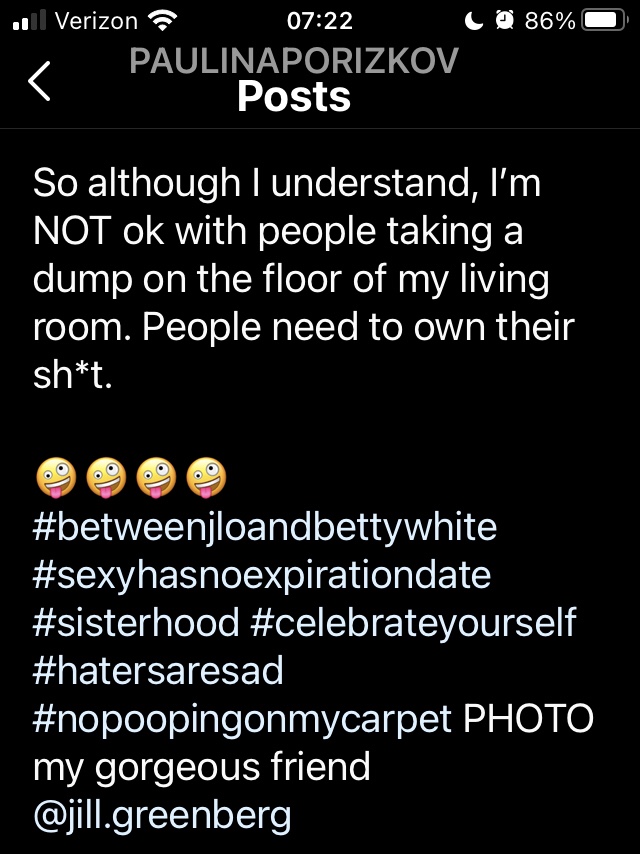Tap the PAULINAPORIZKOV username header
The width and height of the screenshot is (640, 854).
point(294,62)
